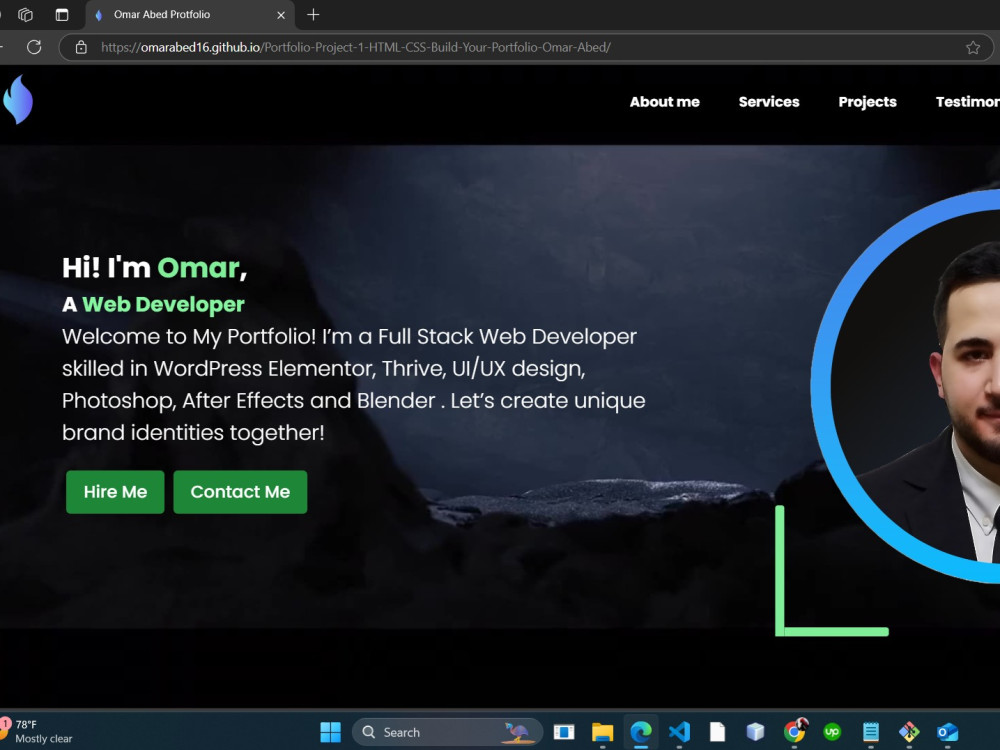Open the Windows Start menu
Image resolution: width=1000 pixels, height=750 pixels.
click(x=330, y=732)
